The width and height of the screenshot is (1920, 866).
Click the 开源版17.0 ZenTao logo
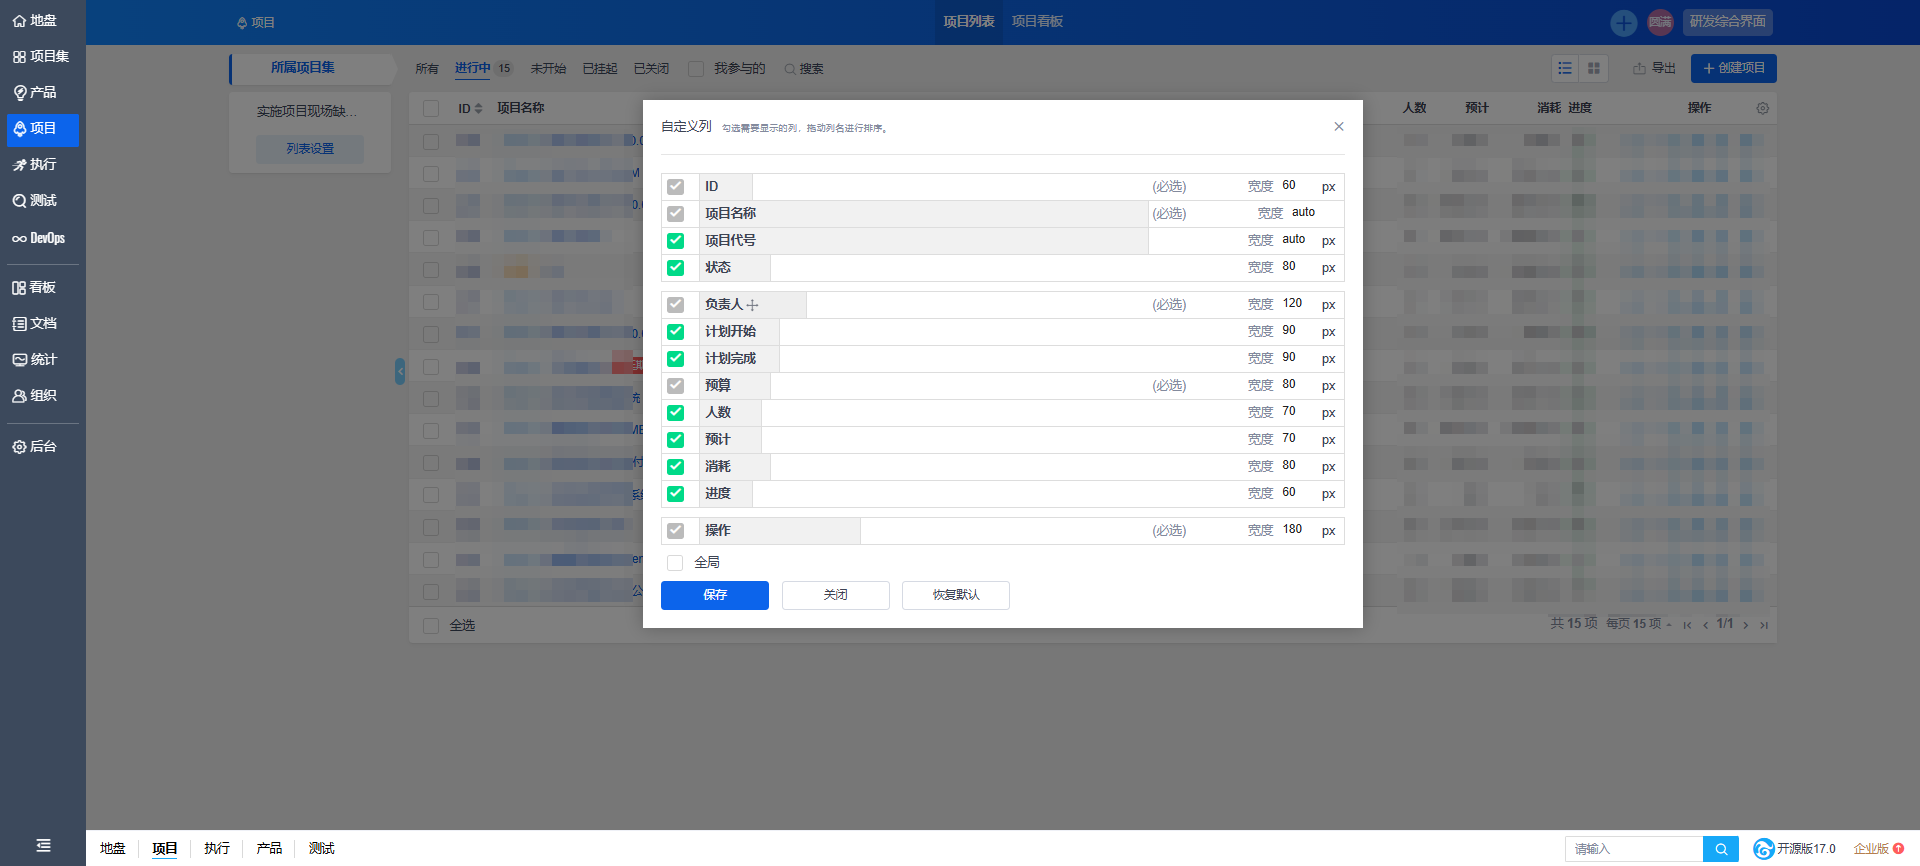(x=1794, y=849)
